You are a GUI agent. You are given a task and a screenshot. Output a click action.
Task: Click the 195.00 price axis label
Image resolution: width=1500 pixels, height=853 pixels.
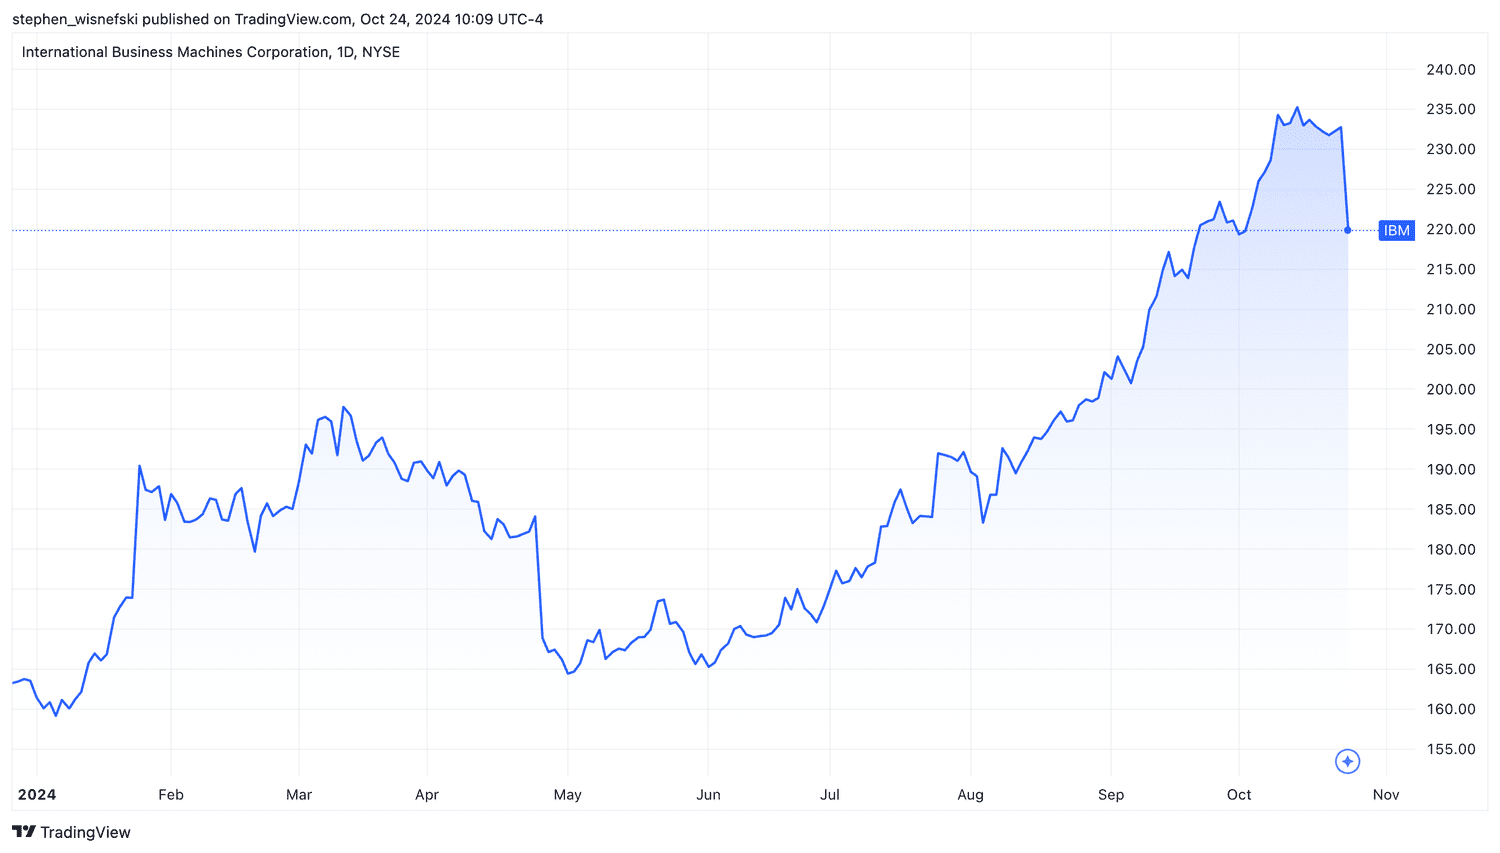pyautogui.click(x=1451, y=429)
